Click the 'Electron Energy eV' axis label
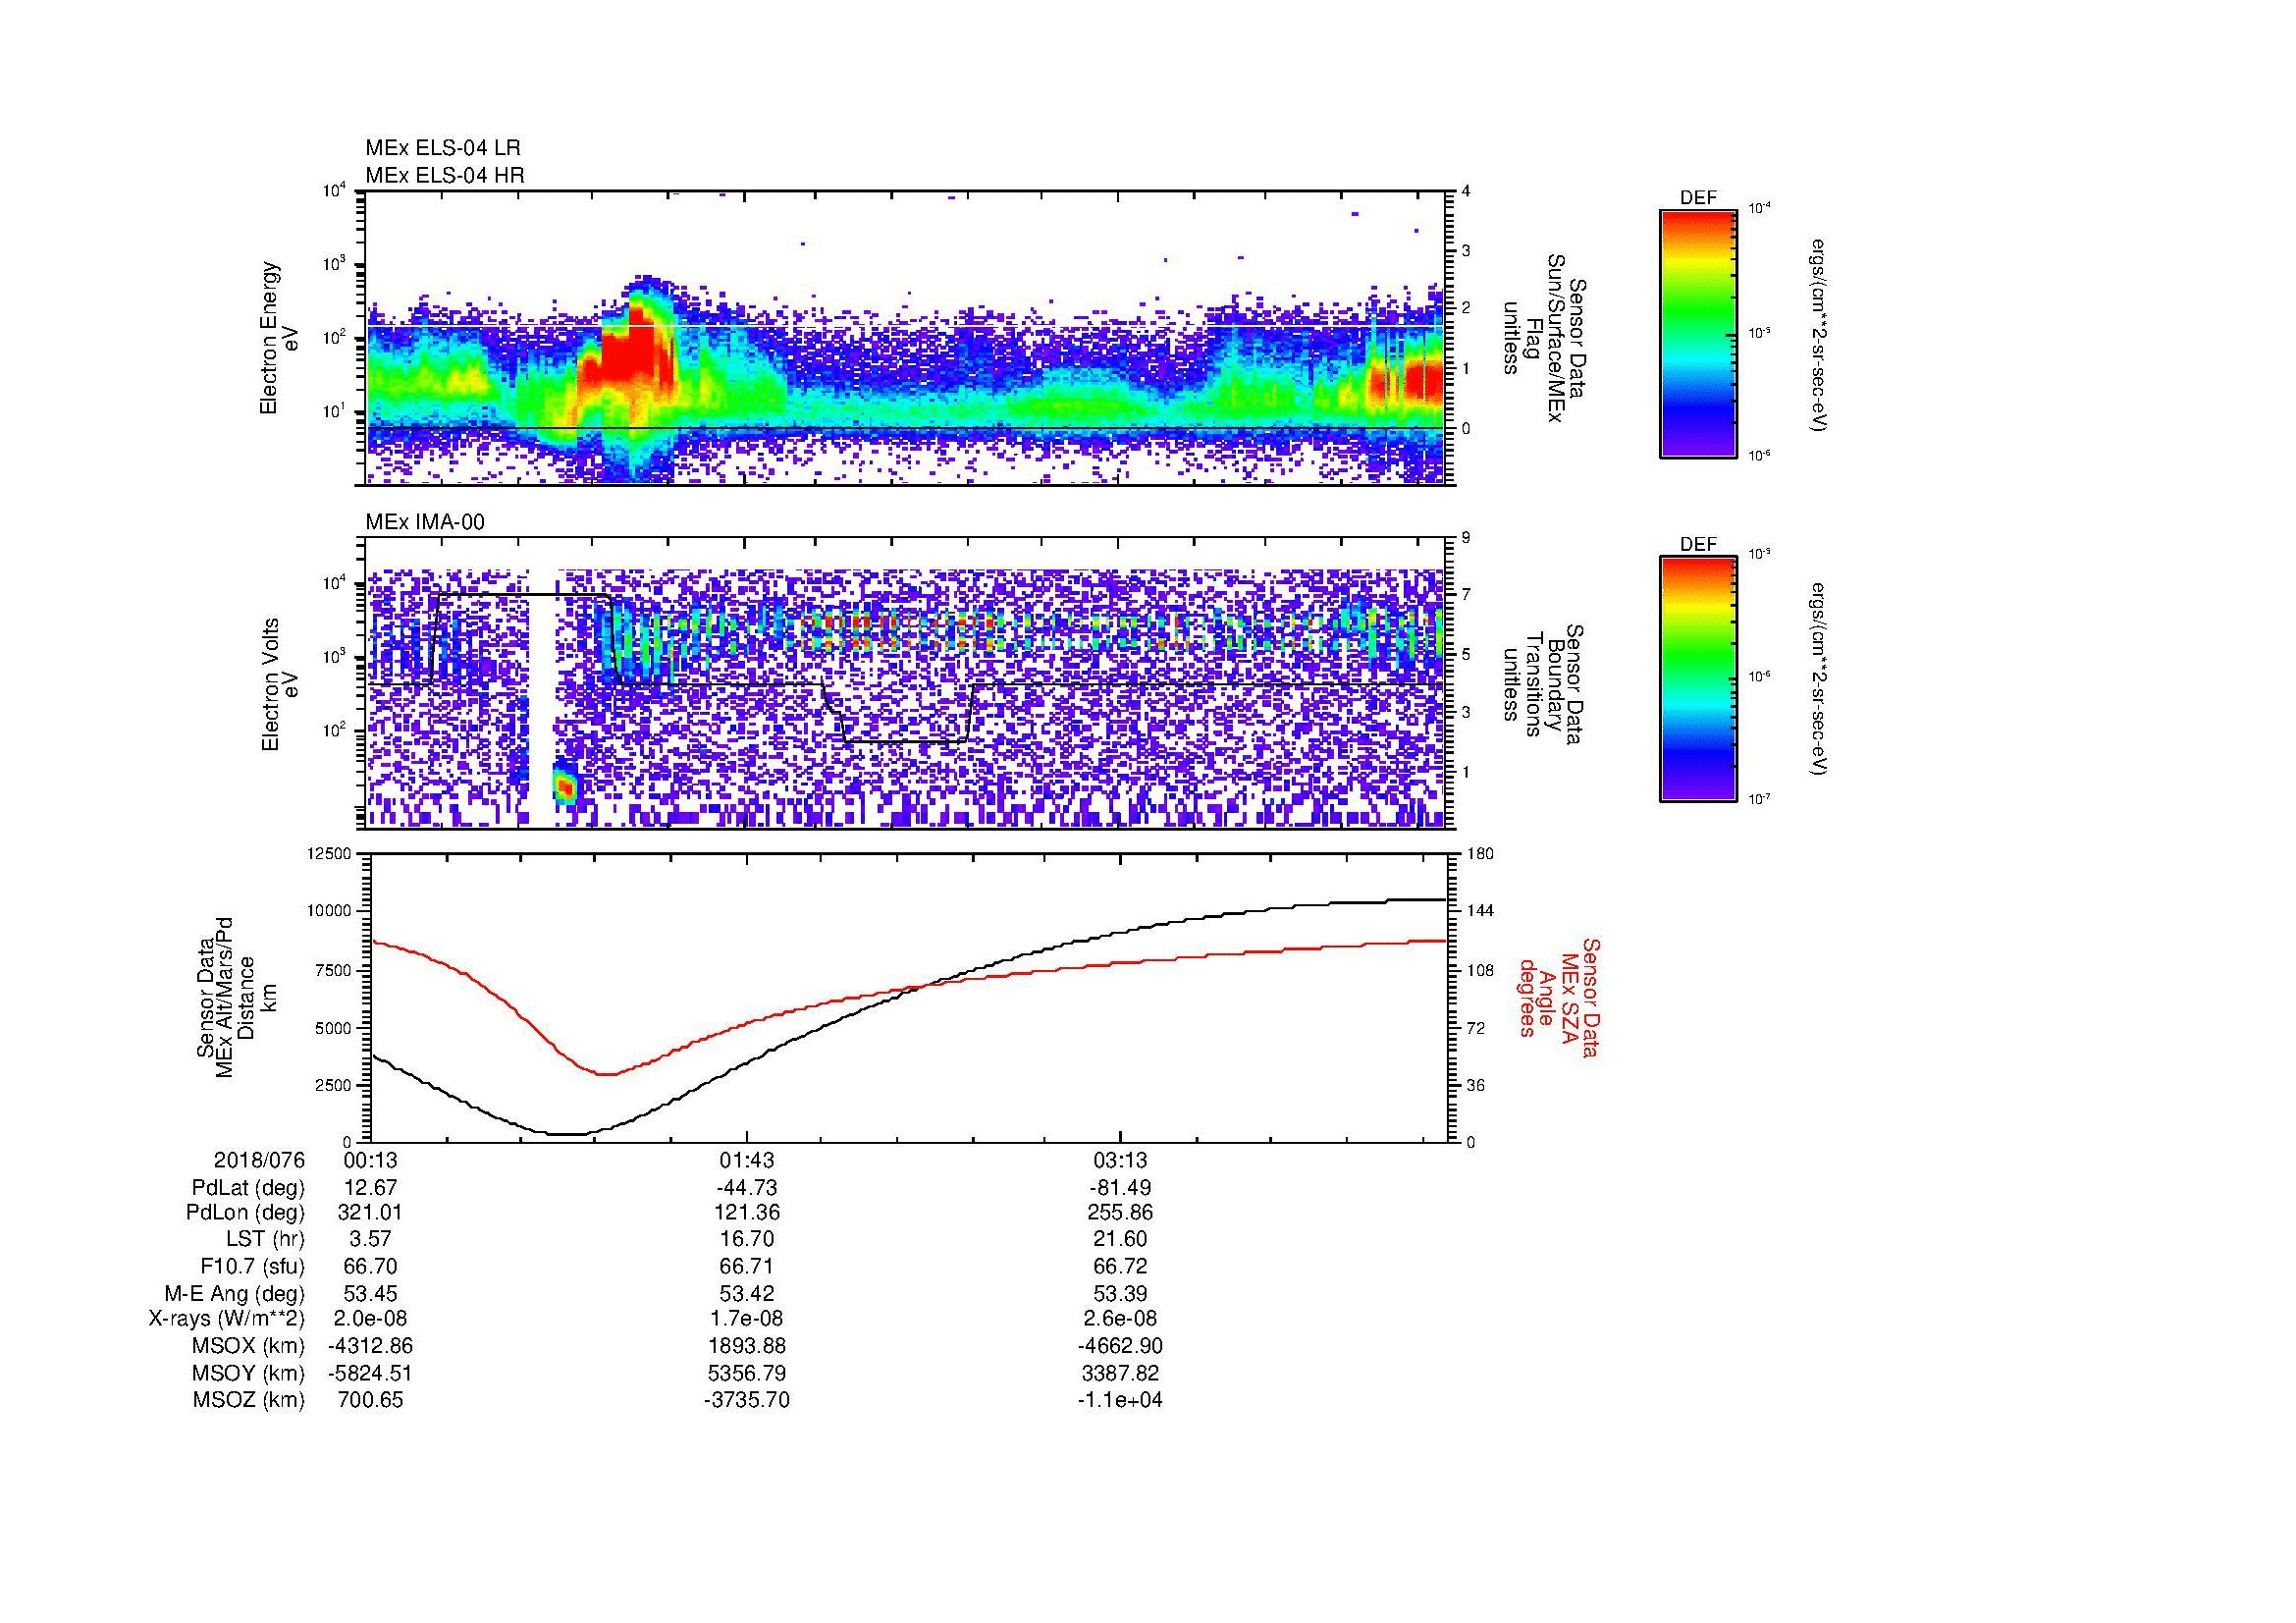 279,338
